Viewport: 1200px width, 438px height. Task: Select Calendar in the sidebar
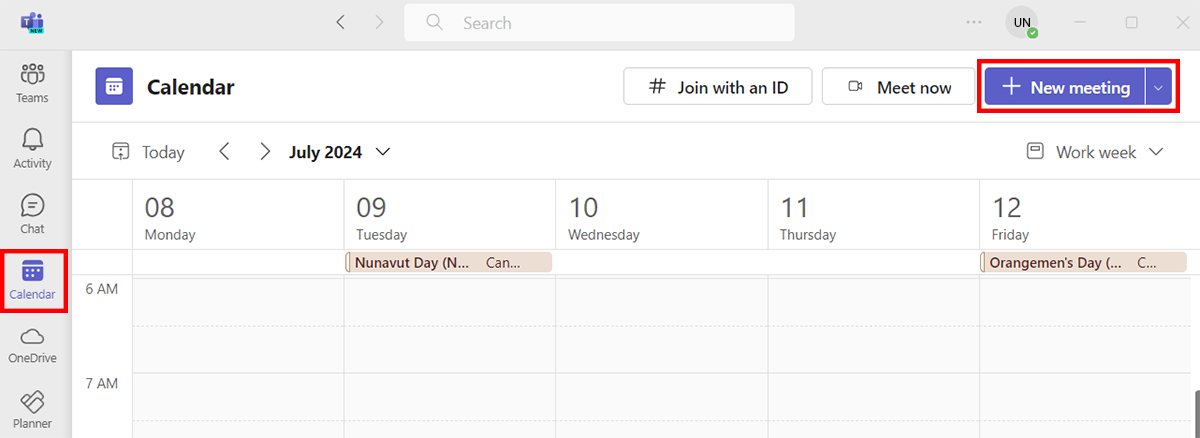tap(32, 279)
